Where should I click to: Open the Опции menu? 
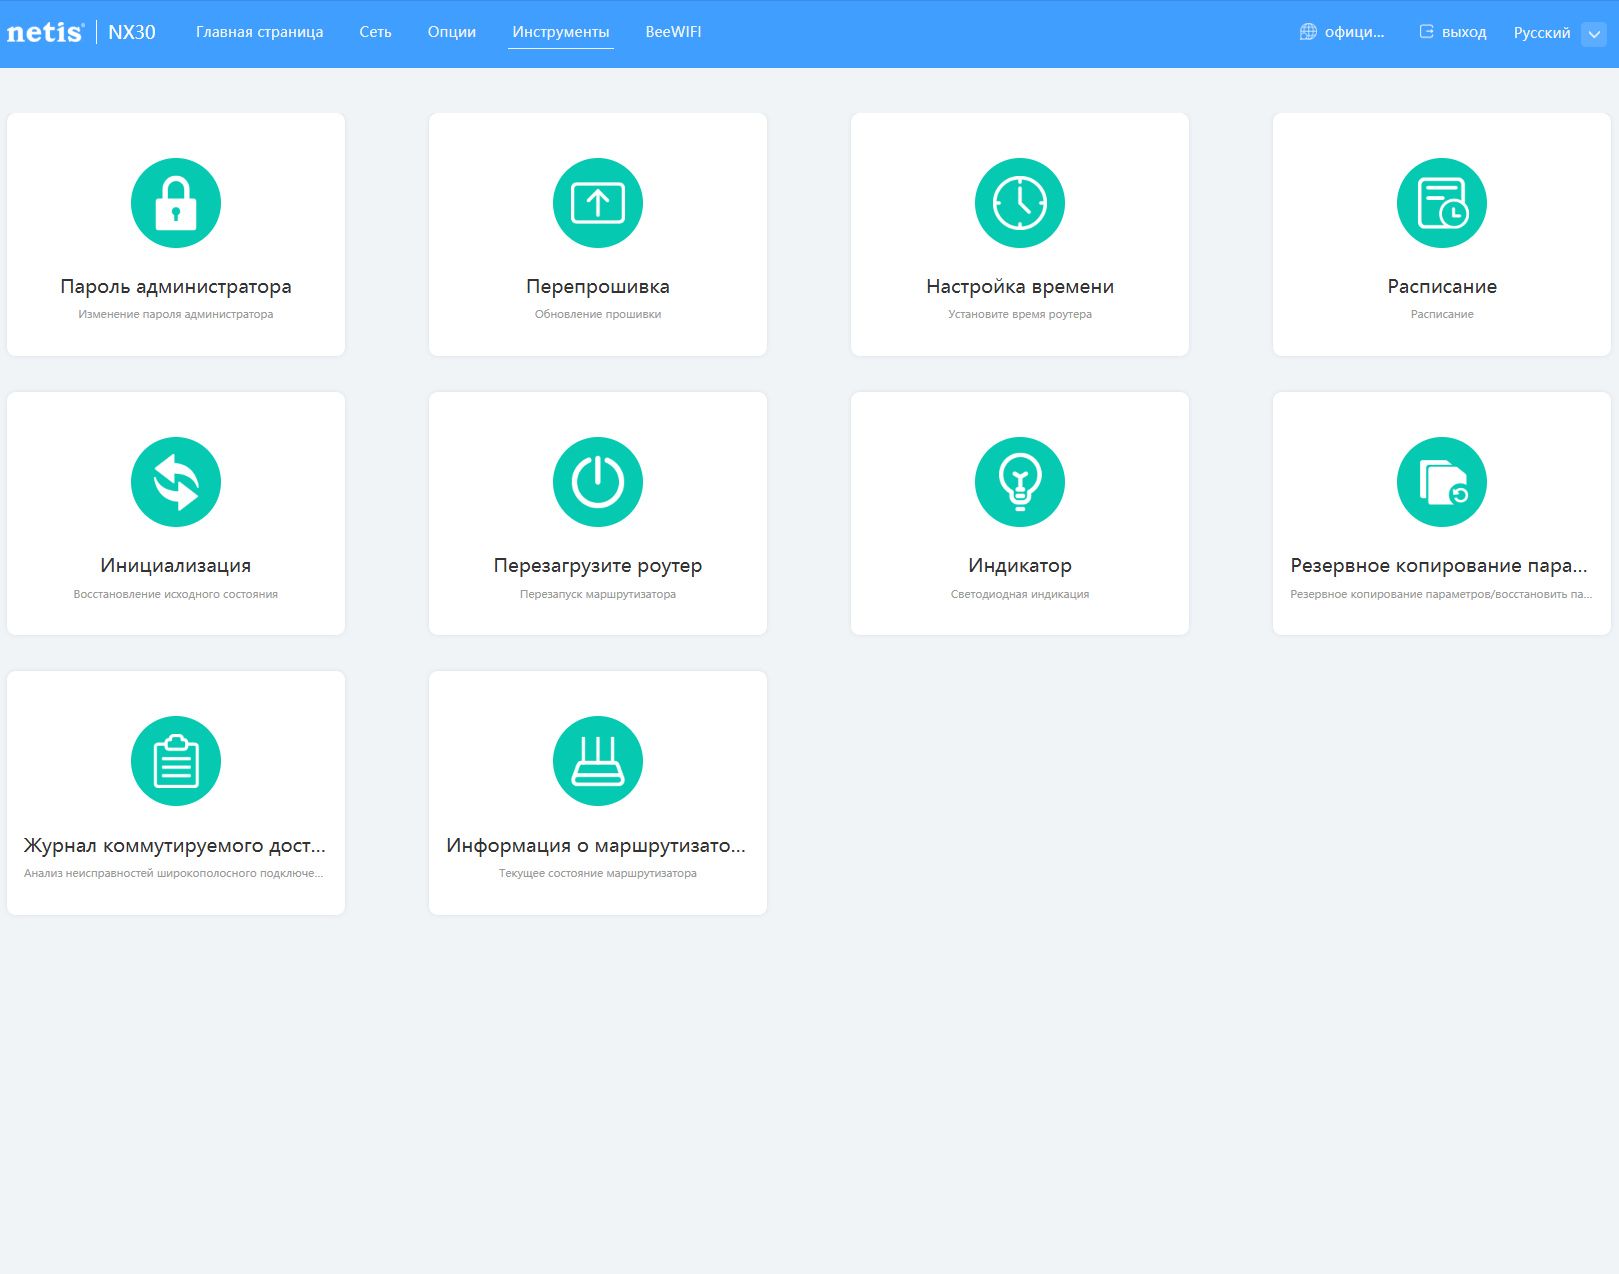pyautogui.click(x=452, y=32)
